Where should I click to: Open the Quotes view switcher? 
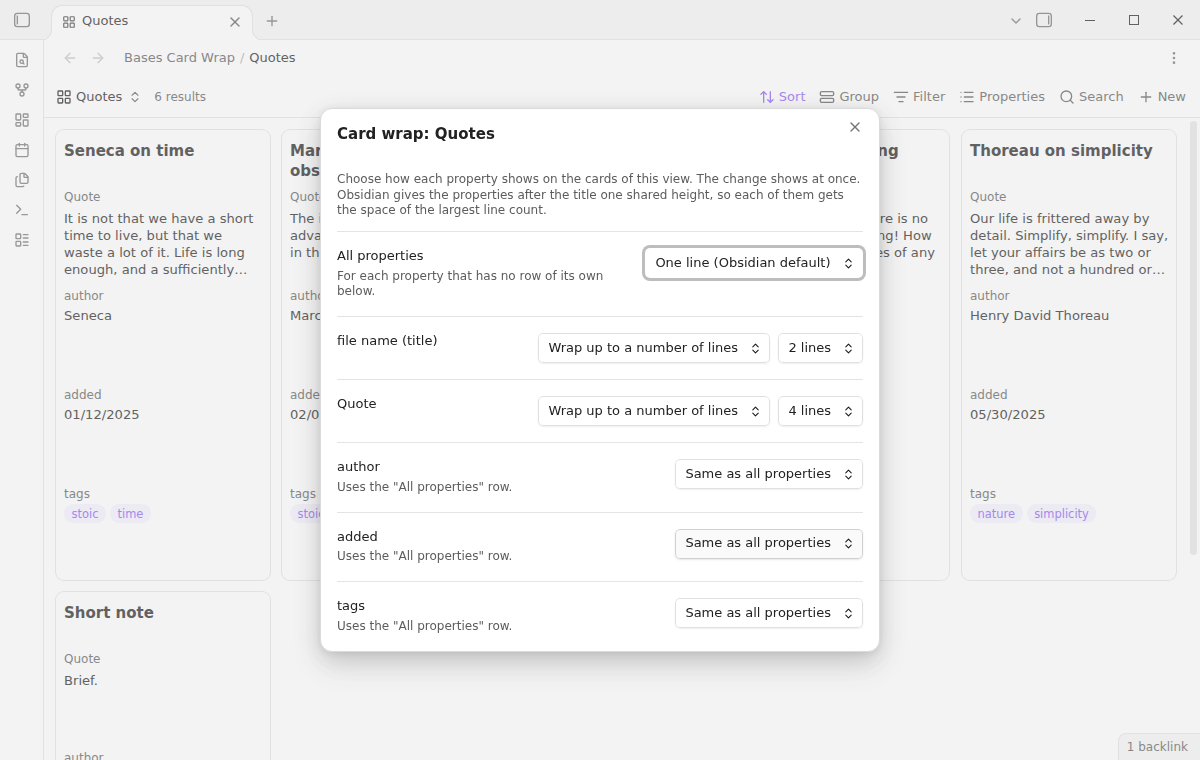[x=98, y=97]
